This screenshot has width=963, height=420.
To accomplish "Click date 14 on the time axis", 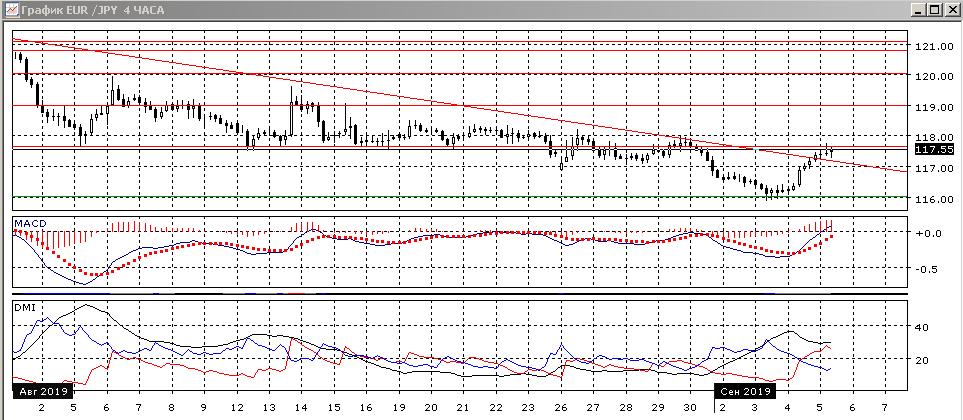I will click(301, 409).
